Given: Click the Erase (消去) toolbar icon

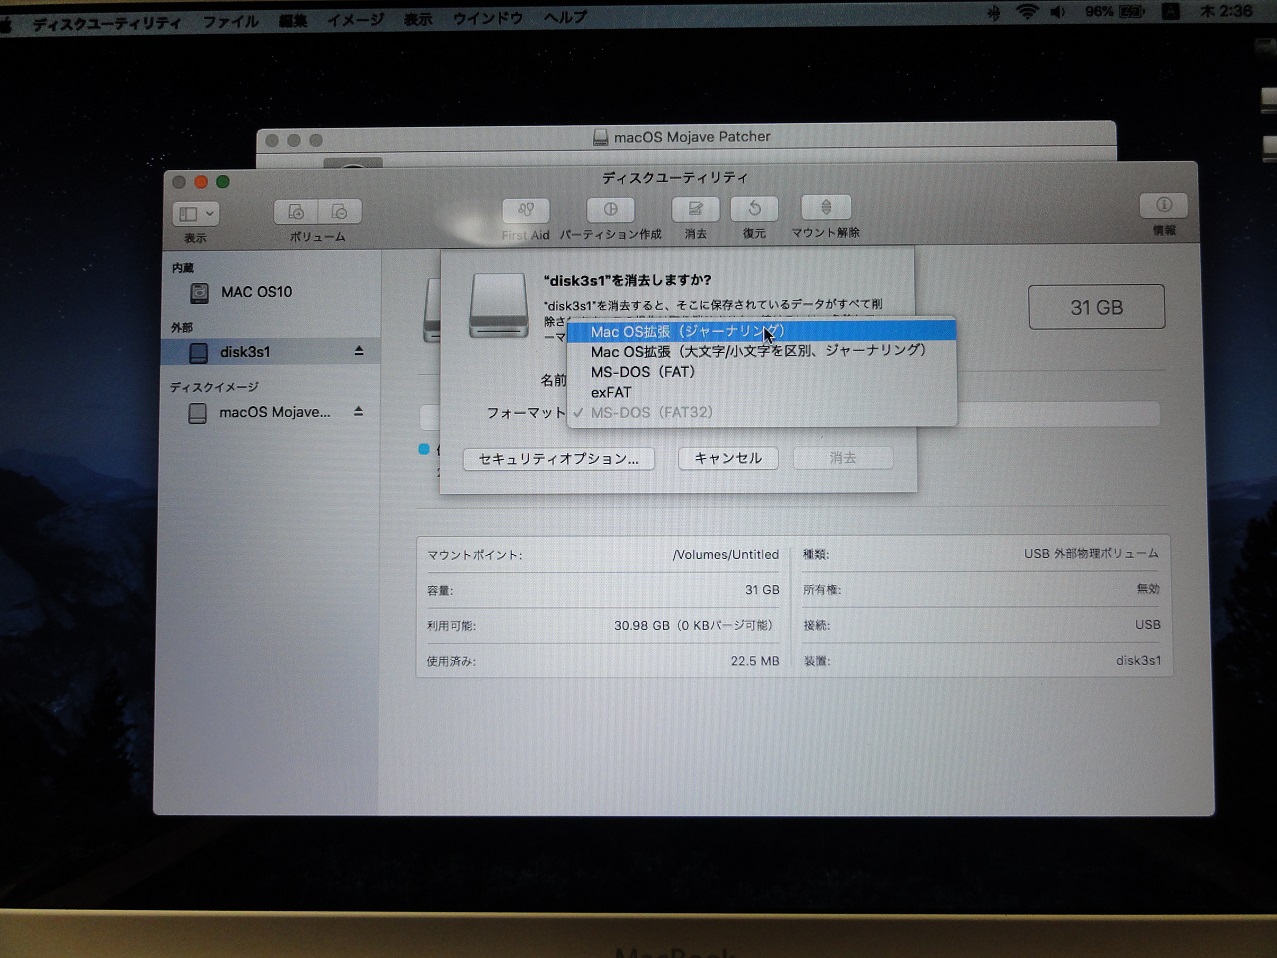Looking at the screenshot, I should pyautogui.click(x=695, y=208).
